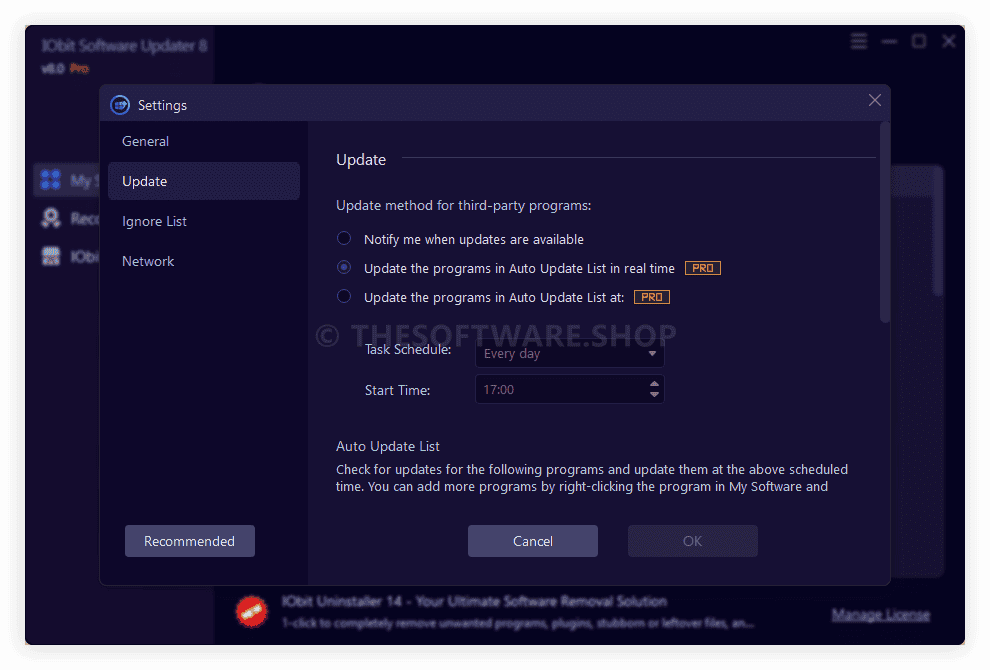Click My Software grid icon in sidebar
The width and height of the screenshot is (990, 670).
51,180
